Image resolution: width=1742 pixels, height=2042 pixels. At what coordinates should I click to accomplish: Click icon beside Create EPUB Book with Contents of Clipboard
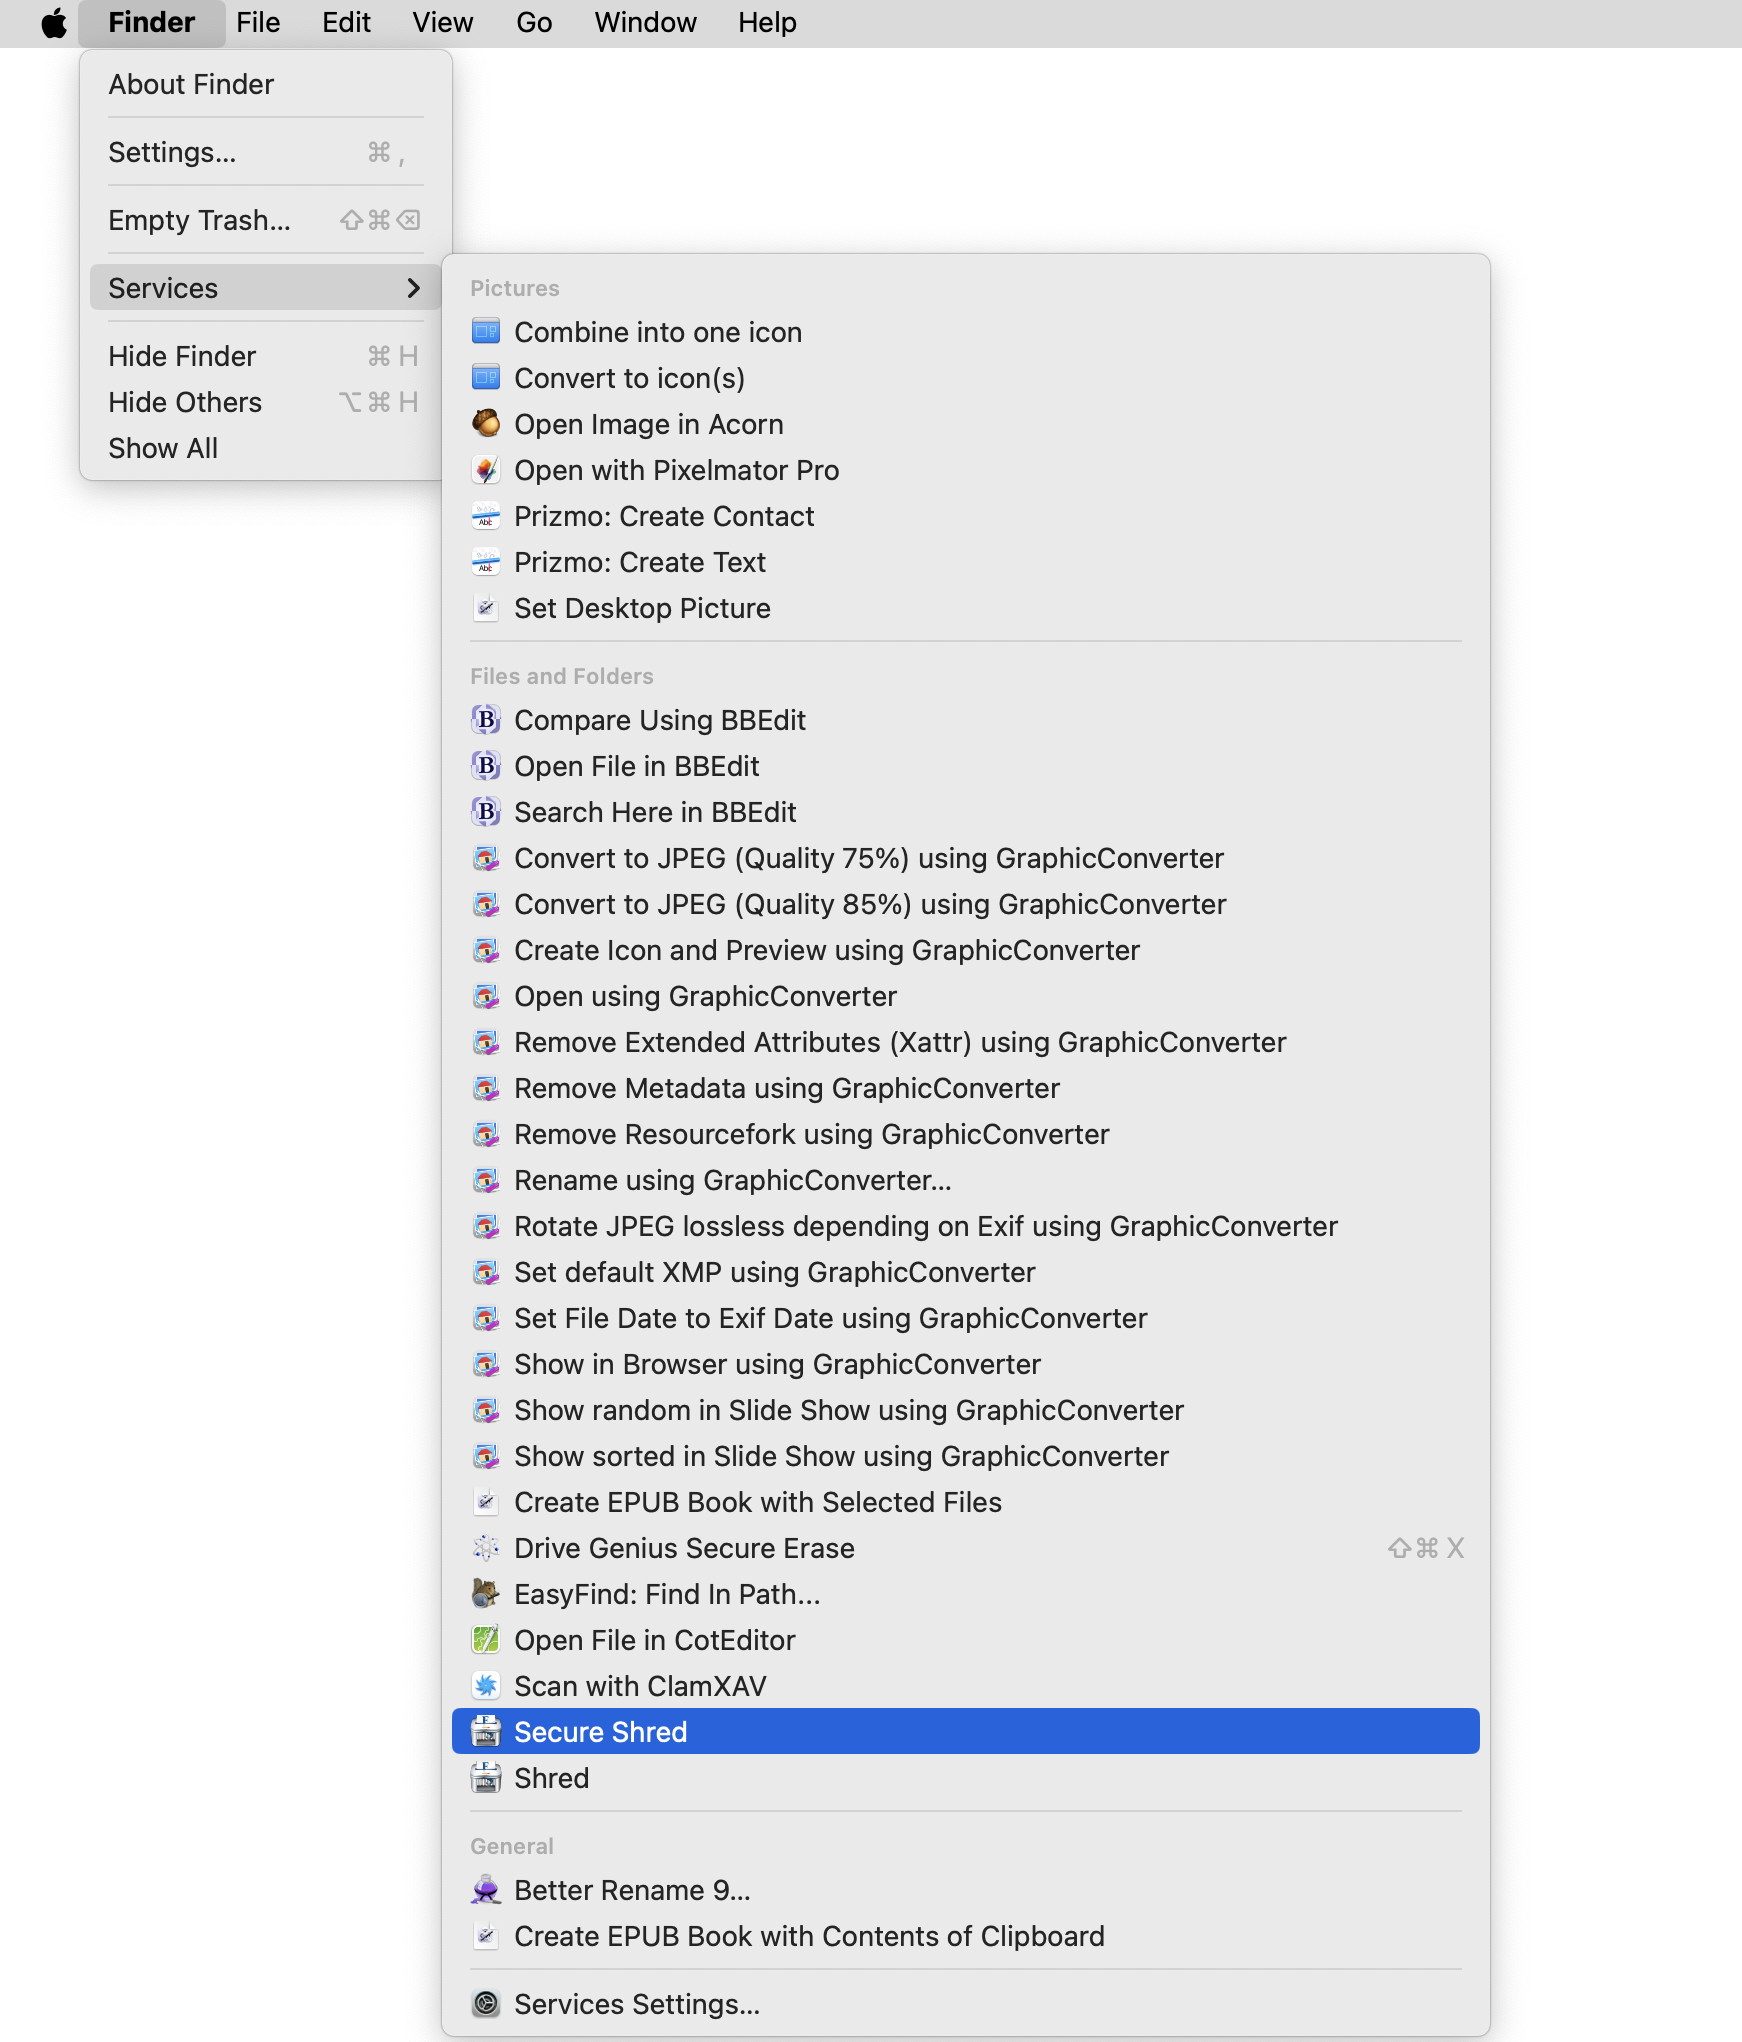(x=486, y=1936)
